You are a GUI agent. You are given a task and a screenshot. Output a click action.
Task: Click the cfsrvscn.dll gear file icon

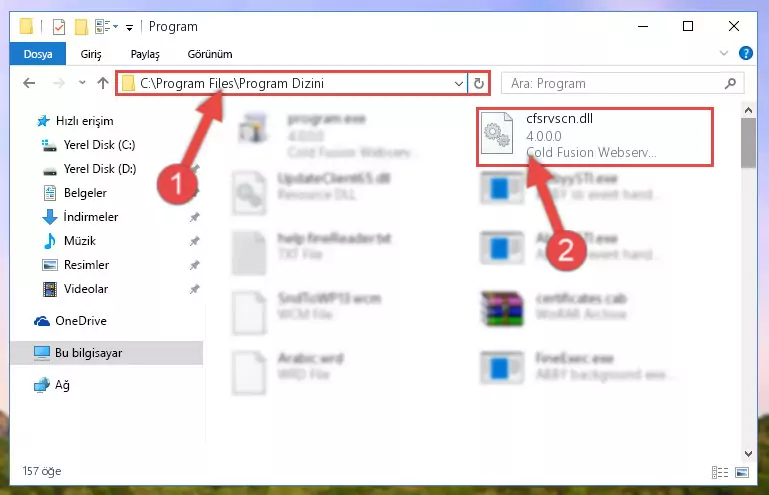(497, 133)
